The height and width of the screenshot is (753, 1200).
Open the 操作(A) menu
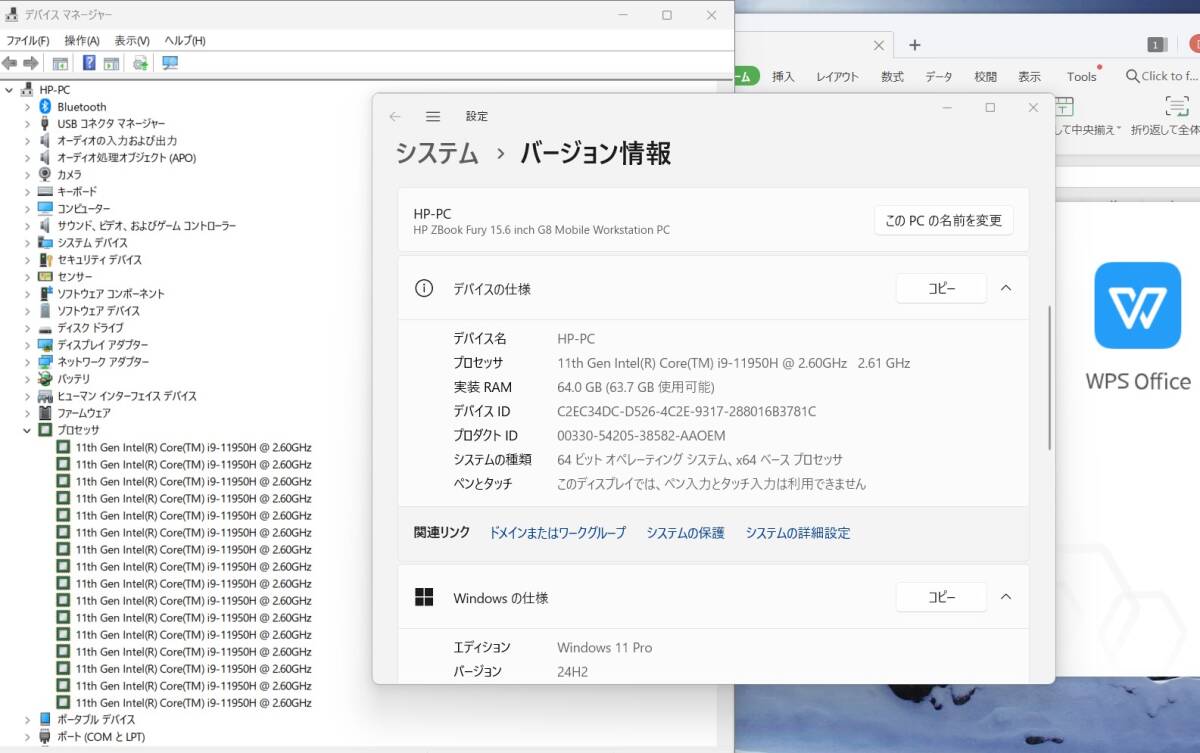coord(82,41)
